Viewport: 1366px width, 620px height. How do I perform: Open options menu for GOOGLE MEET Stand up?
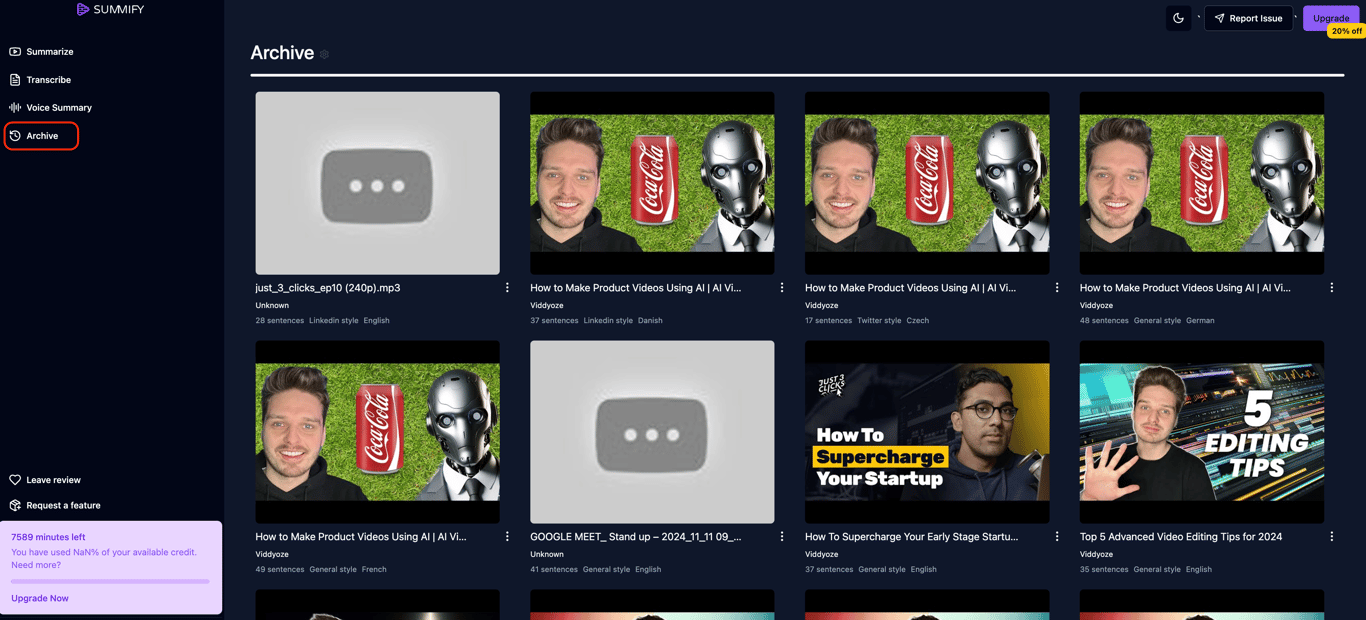click(782, 537)
